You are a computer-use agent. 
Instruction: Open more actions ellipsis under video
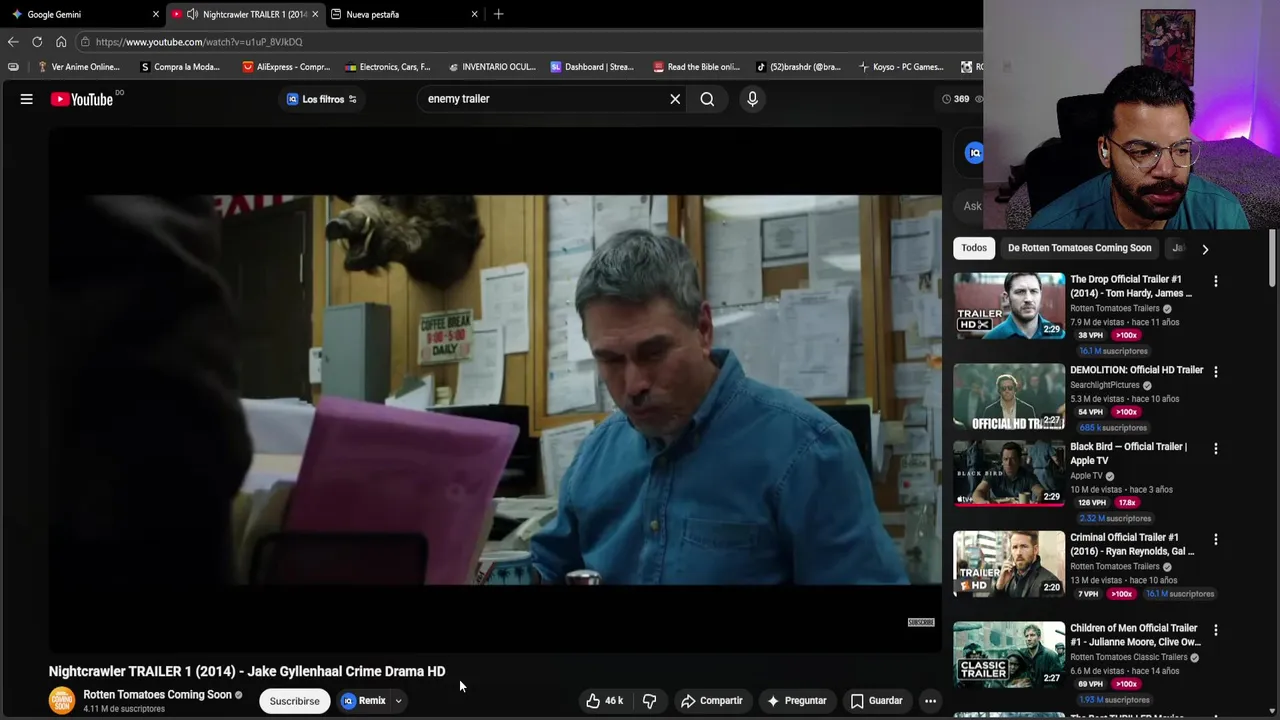930,701
